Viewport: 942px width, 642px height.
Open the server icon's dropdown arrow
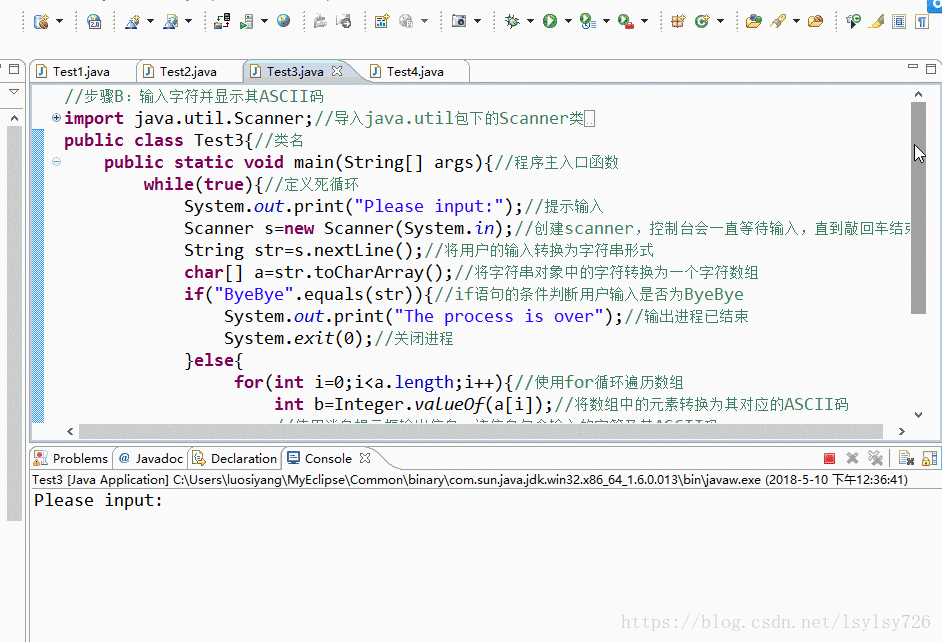(x=264, y=21)
